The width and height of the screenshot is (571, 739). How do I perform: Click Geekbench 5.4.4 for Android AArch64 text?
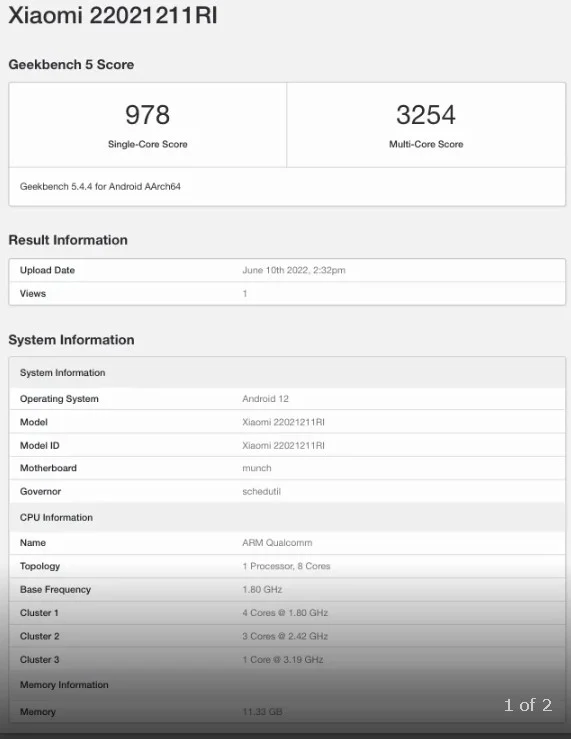[x=100, y=187]
